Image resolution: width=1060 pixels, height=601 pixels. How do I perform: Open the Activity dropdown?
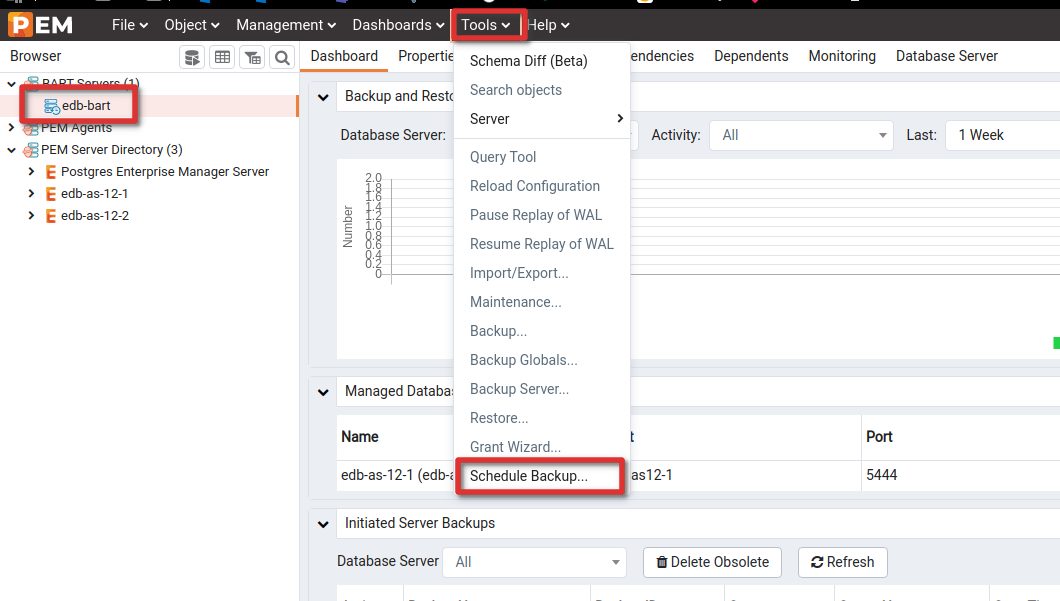801,135
